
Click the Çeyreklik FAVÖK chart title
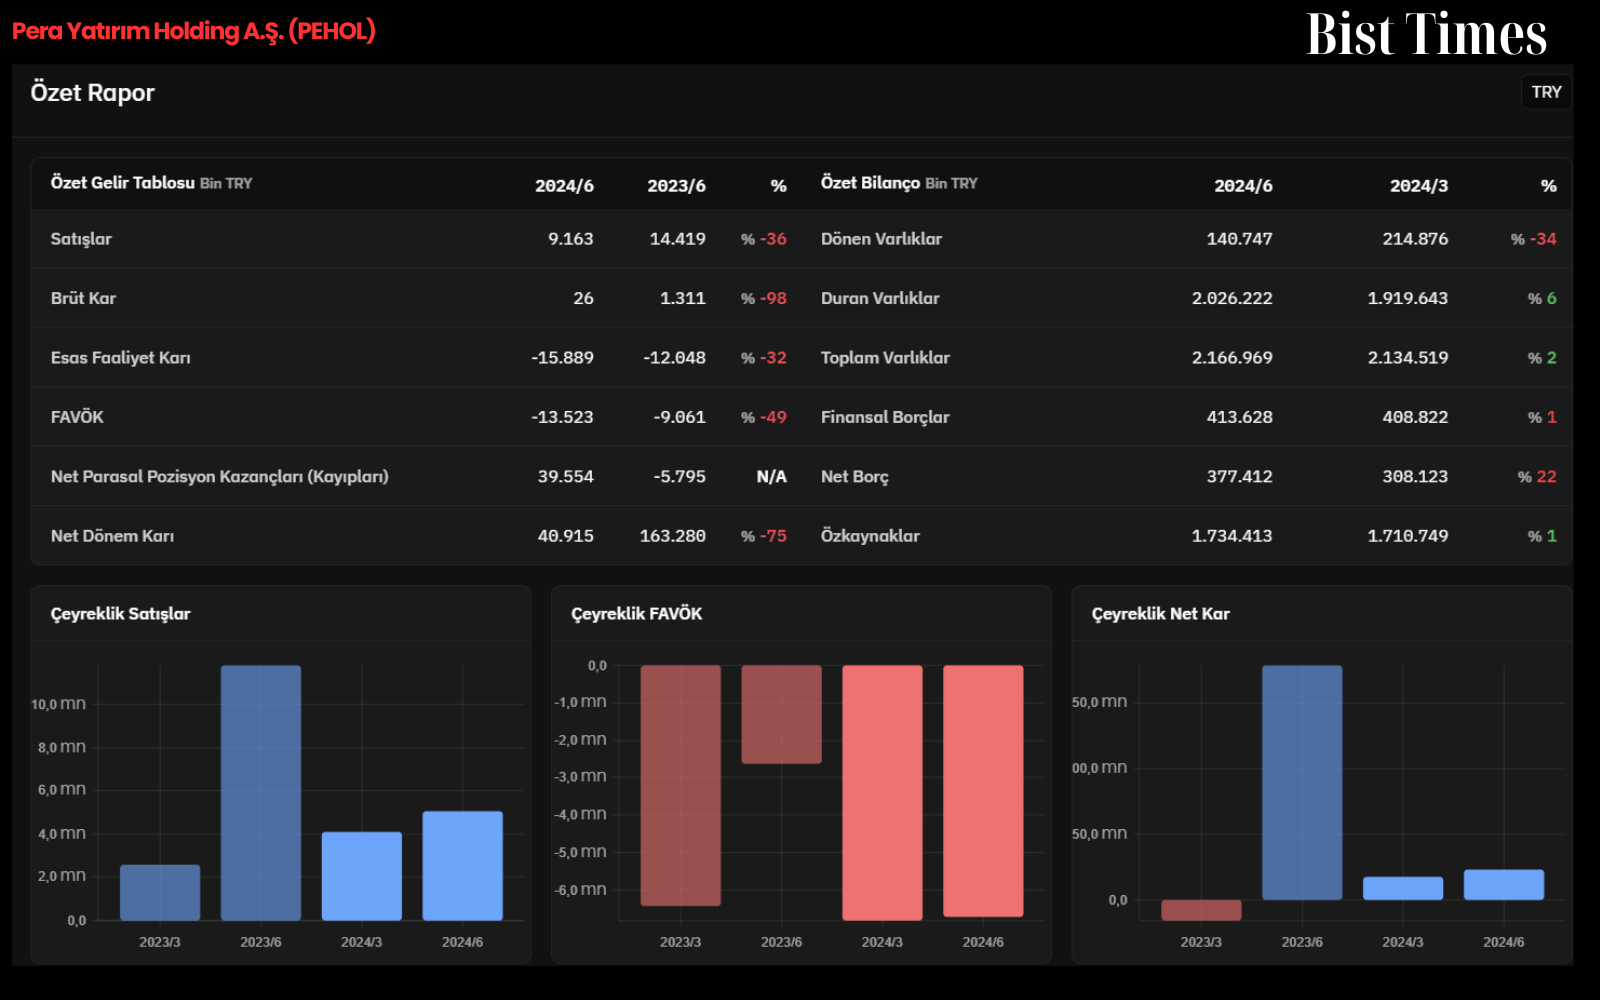[x=636, y=614]
